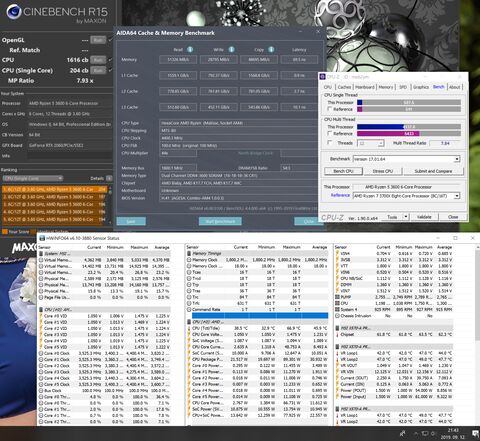Click the CPU-Z title bar icon
Image resolution: width=480 pixels, height=441 pixels.
(323, 77)
